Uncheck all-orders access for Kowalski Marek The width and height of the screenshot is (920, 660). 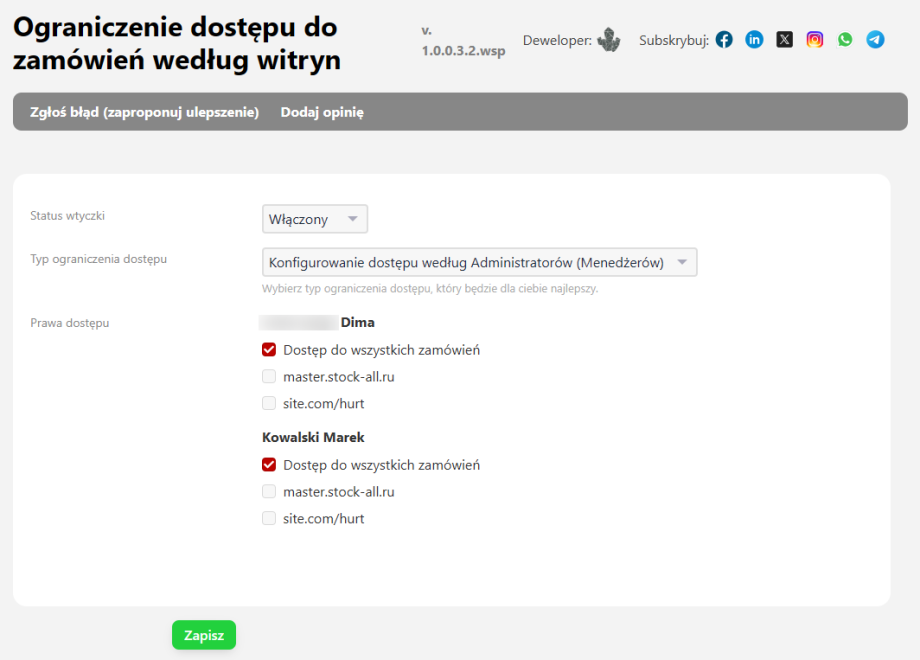pyautogui.click(x=269, y=465)
